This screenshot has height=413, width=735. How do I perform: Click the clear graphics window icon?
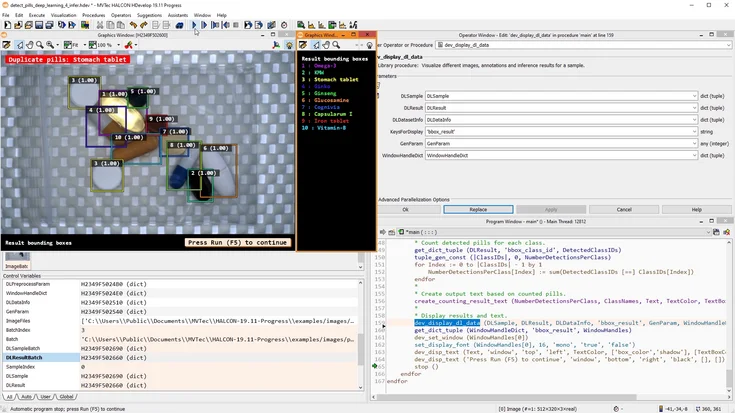[x=8, y=45]
